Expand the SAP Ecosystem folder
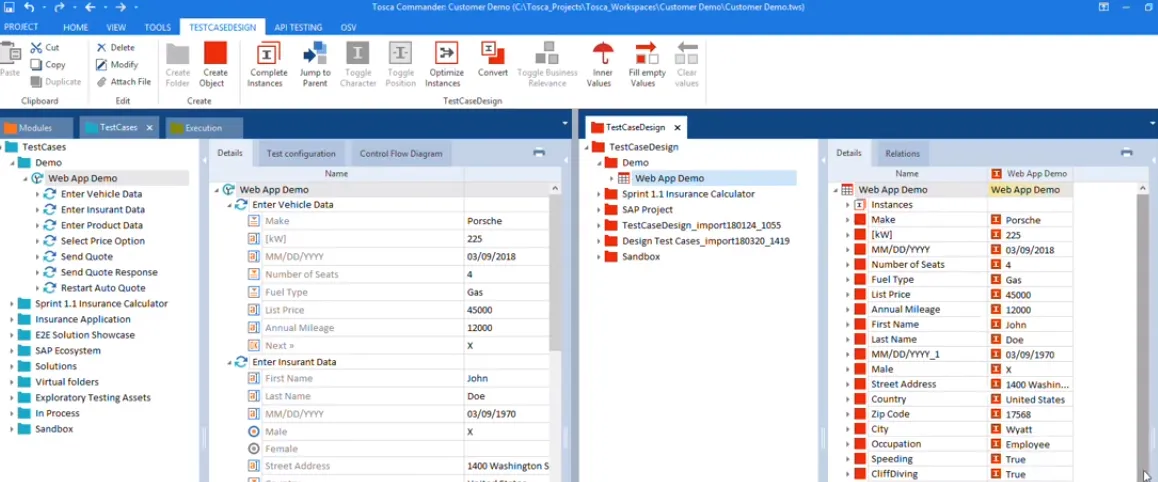 pyautogui.click(x=12, y=351)
